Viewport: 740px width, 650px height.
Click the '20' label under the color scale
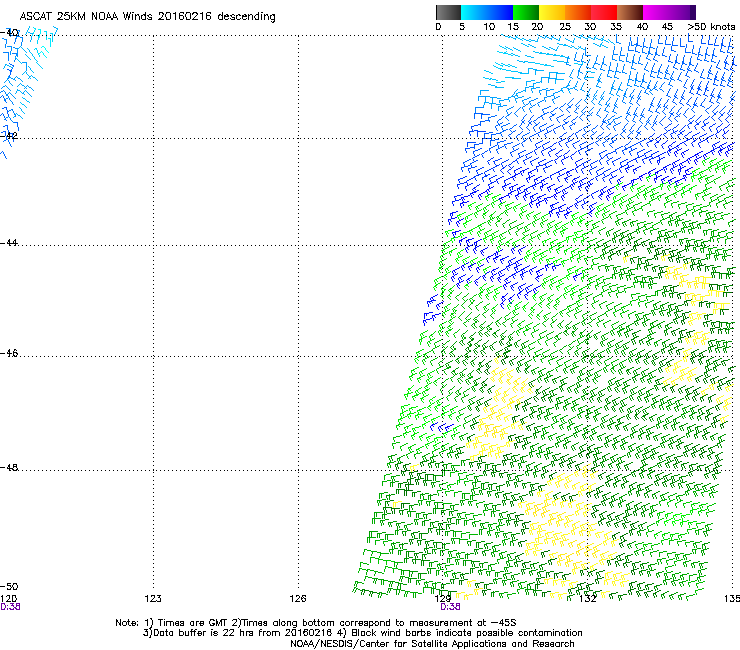(x=537, y=27)
